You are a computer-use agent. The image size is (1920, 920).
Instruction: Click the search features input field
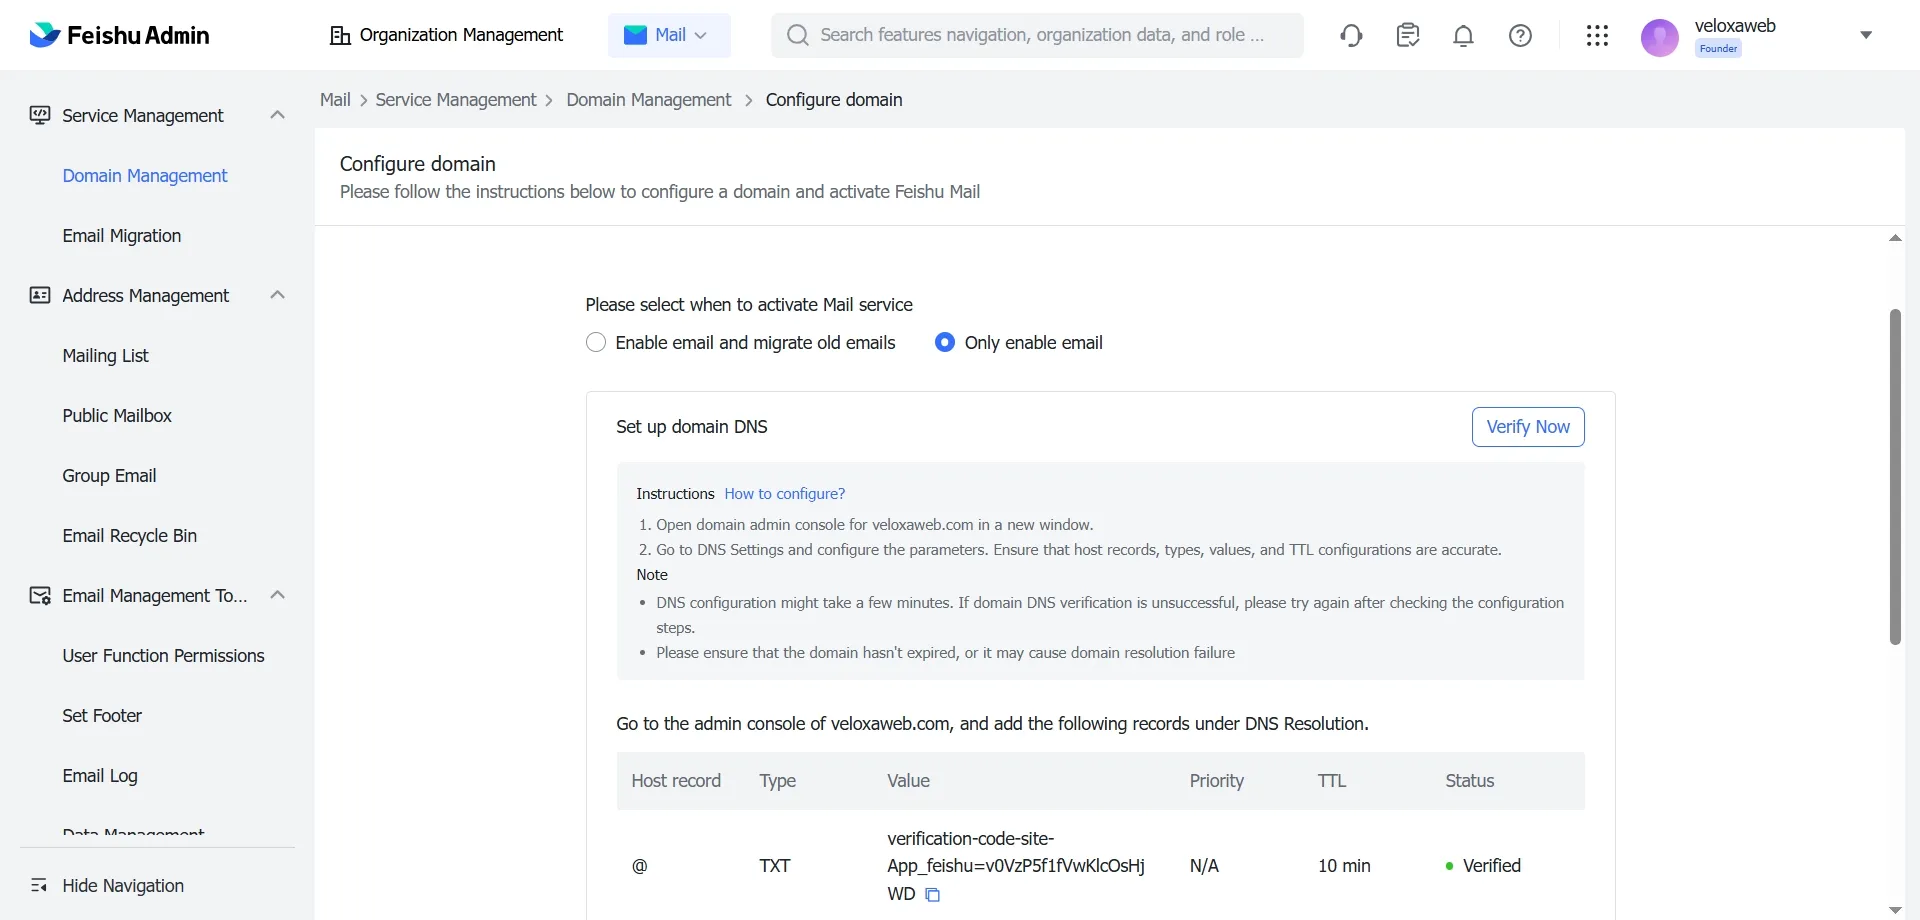click(x=1040, y=35)
